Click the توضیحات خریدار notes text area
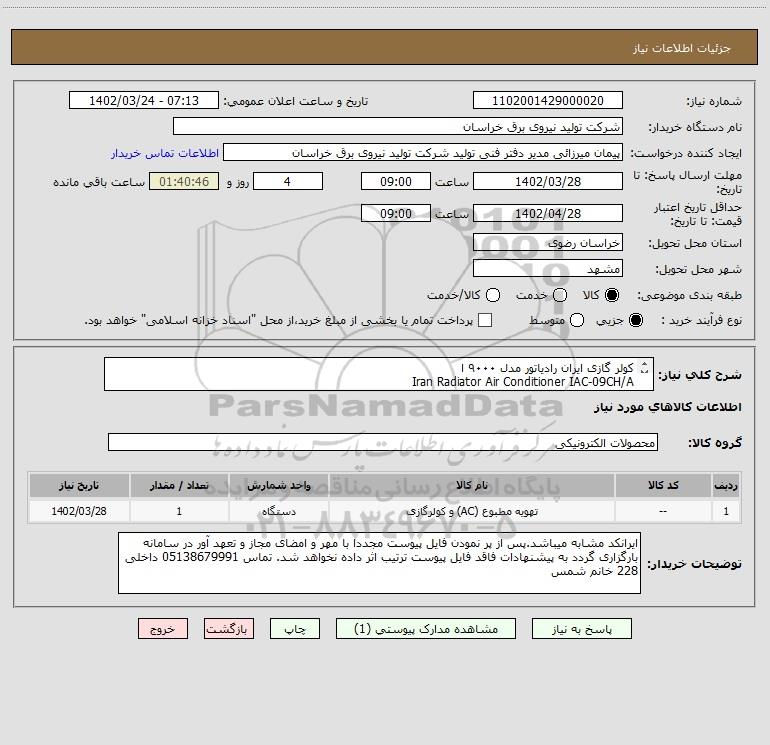 click(x=379, y=563)
